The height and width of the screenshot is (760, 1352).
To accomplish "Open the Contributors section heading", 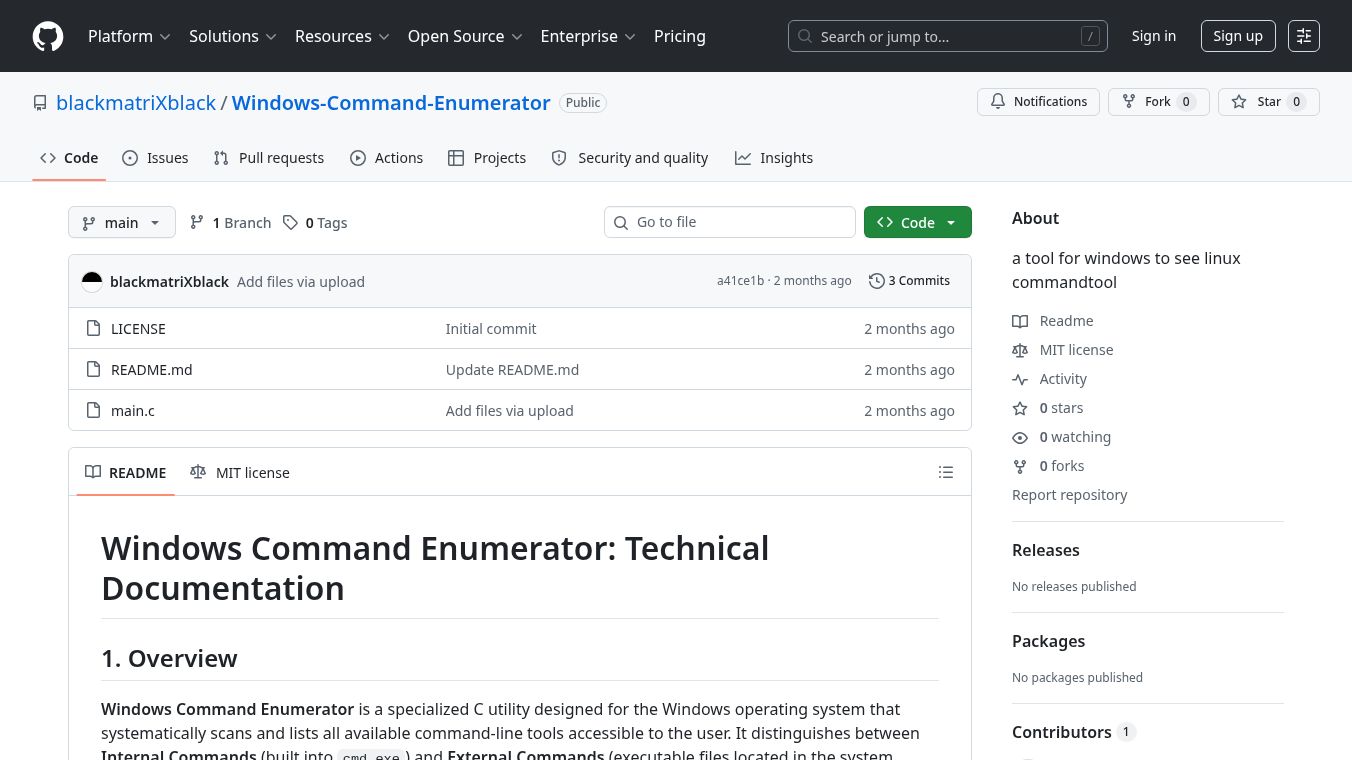I will click(1074, 732).
